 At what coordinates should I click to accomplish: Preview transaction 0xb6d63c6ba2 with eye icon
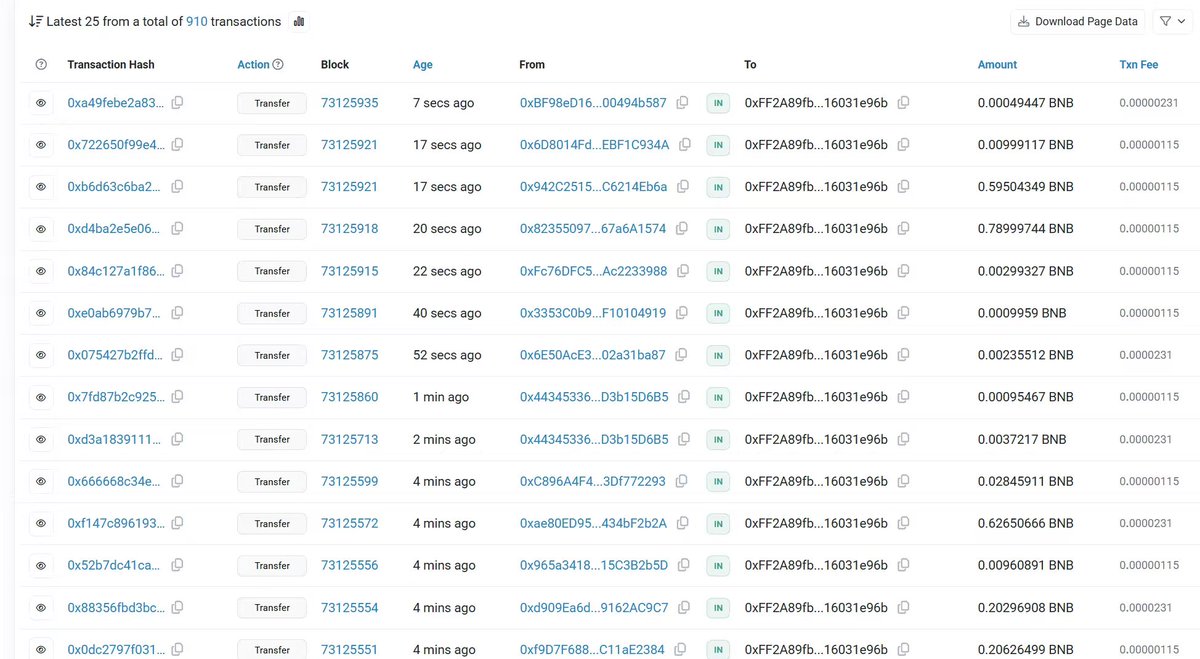(41, 187)
